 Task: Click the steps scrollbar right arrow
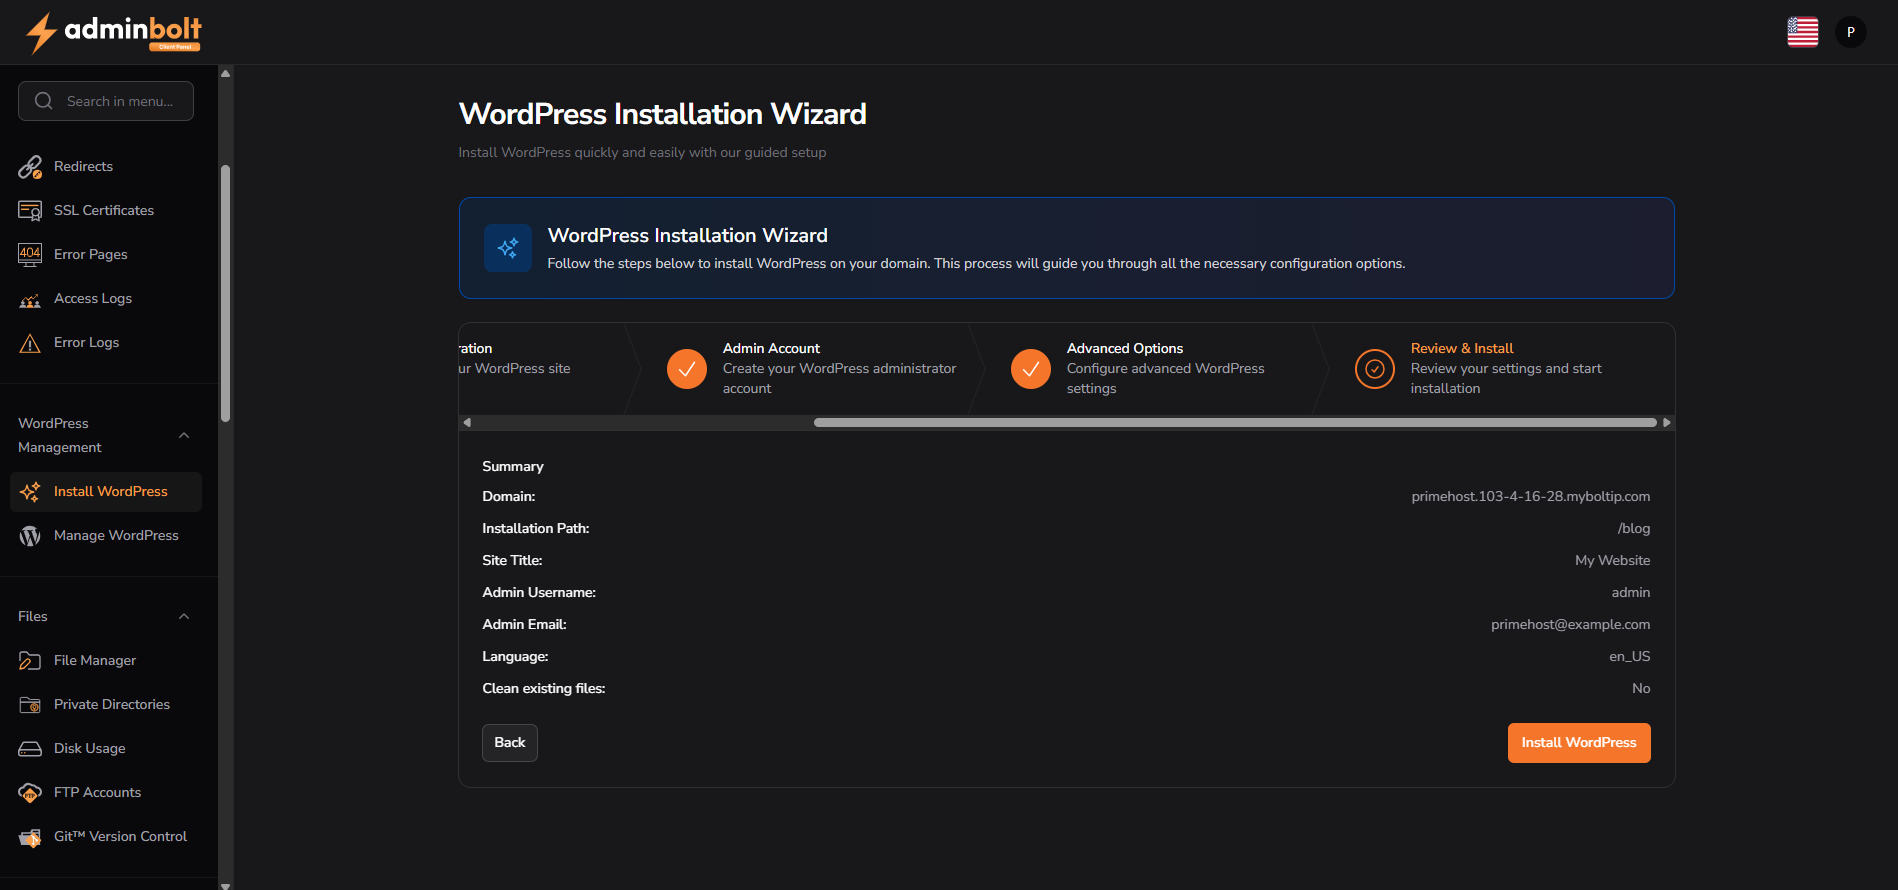1667,423
